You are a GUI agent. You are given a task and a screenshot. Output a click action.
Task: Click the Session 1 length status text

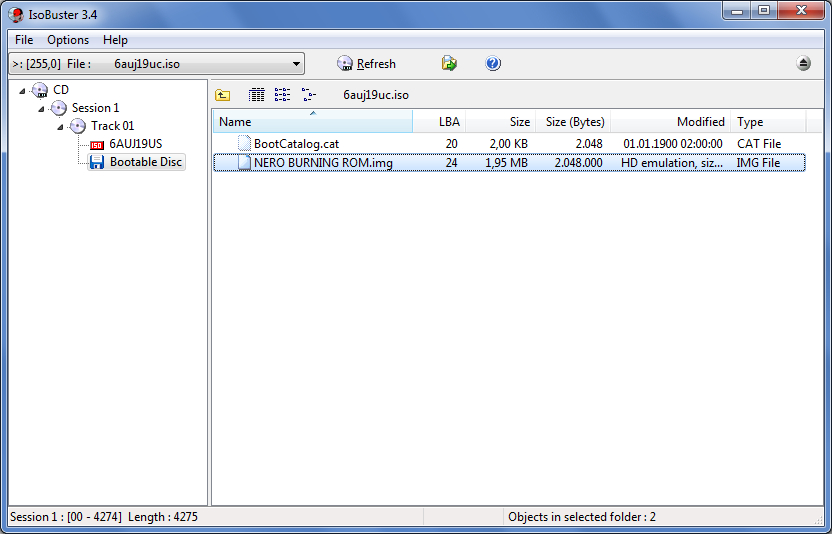click(104, 517)
